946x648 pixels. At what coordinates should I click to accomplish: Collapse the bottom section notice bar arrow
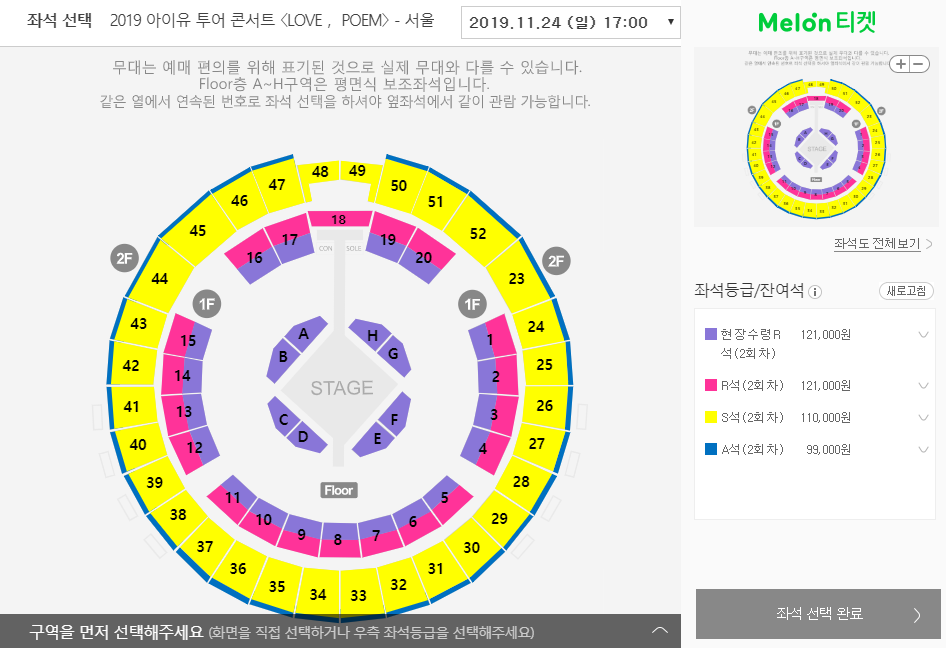pos(659,631)
